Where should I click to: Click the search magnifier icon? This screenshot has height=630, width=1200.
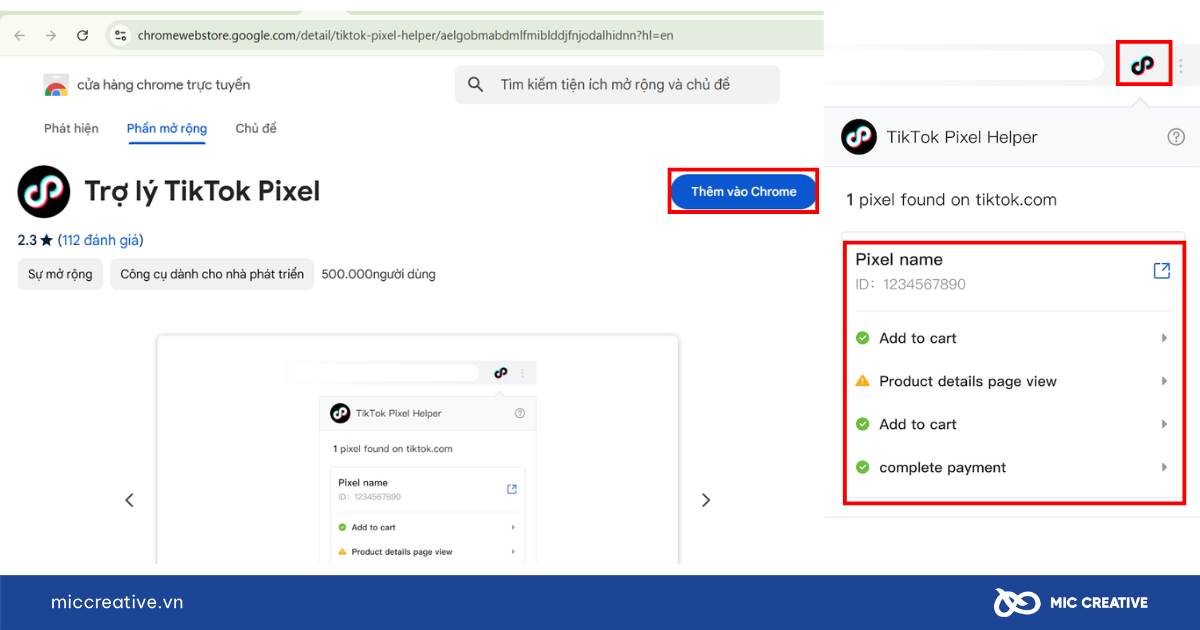476,85
